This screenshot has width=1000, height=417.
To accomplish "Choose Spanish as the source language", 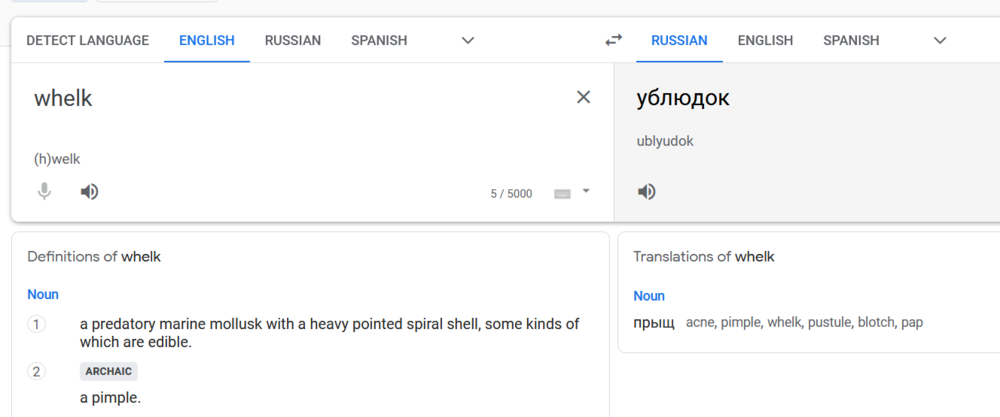I will (x=379, y=41).
